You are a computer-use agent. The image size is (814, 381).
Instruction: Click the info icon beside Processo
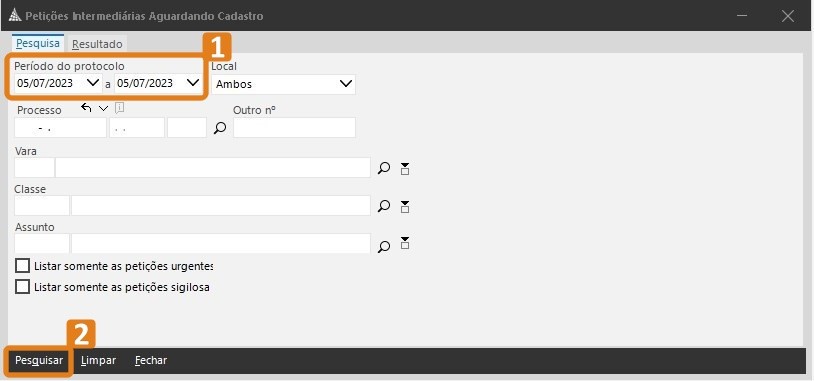pos(120,108)
